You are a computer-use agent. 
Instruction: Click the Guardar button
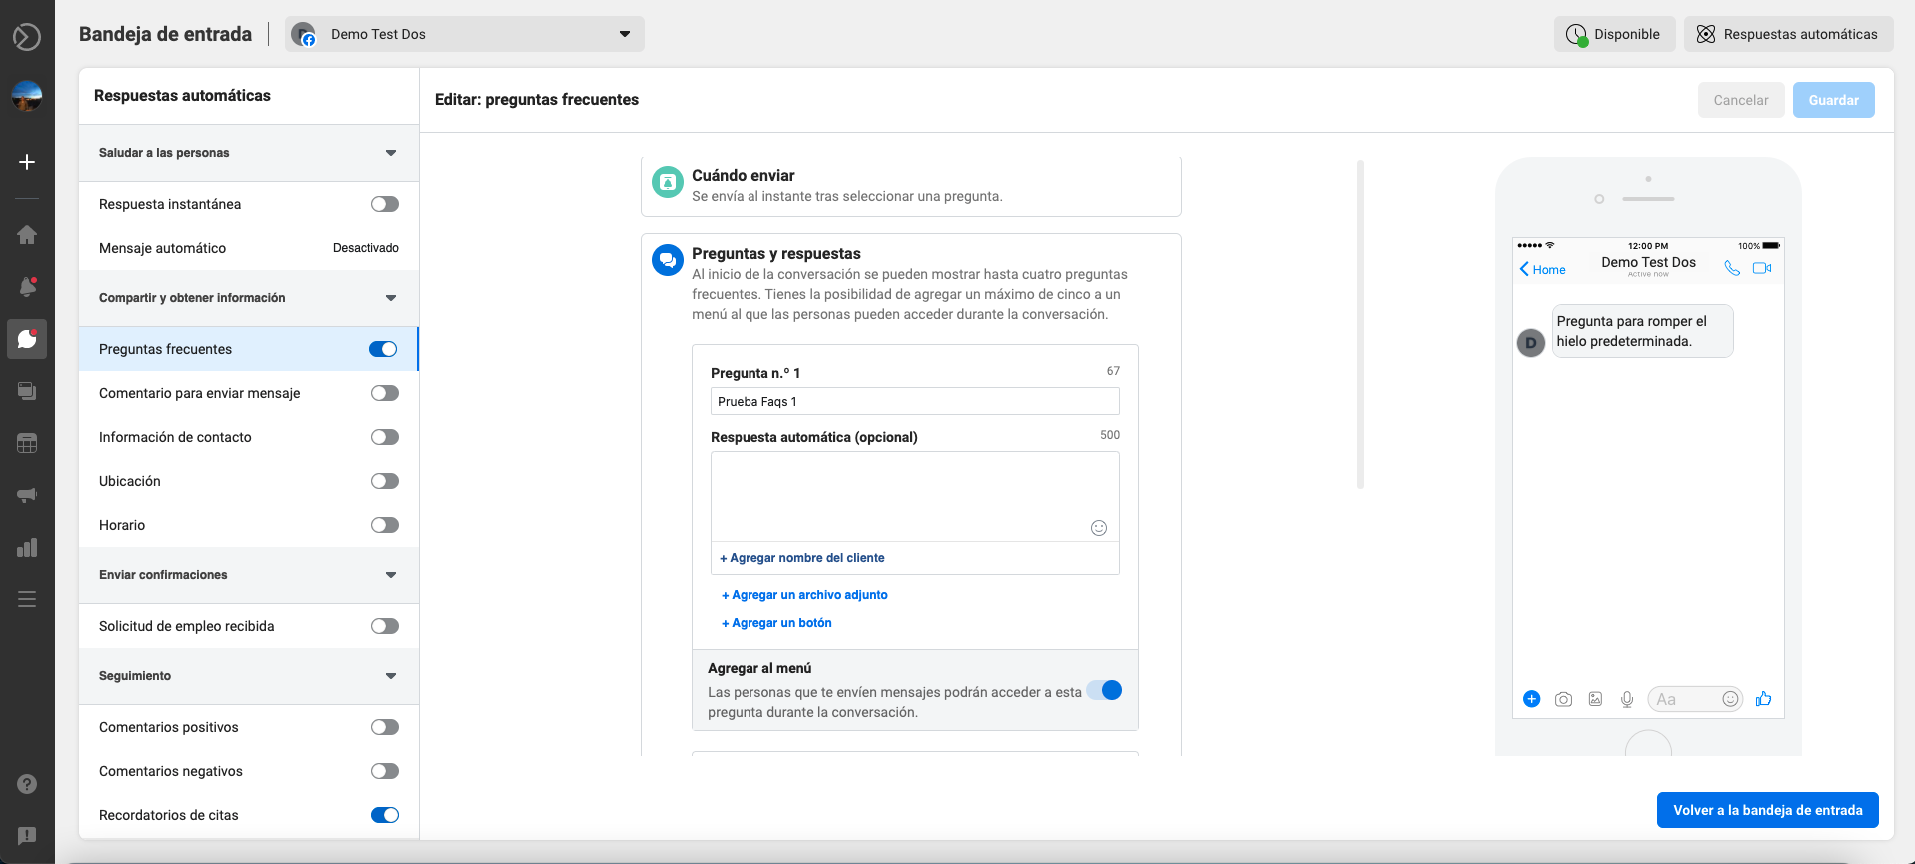coord(1833,100)
